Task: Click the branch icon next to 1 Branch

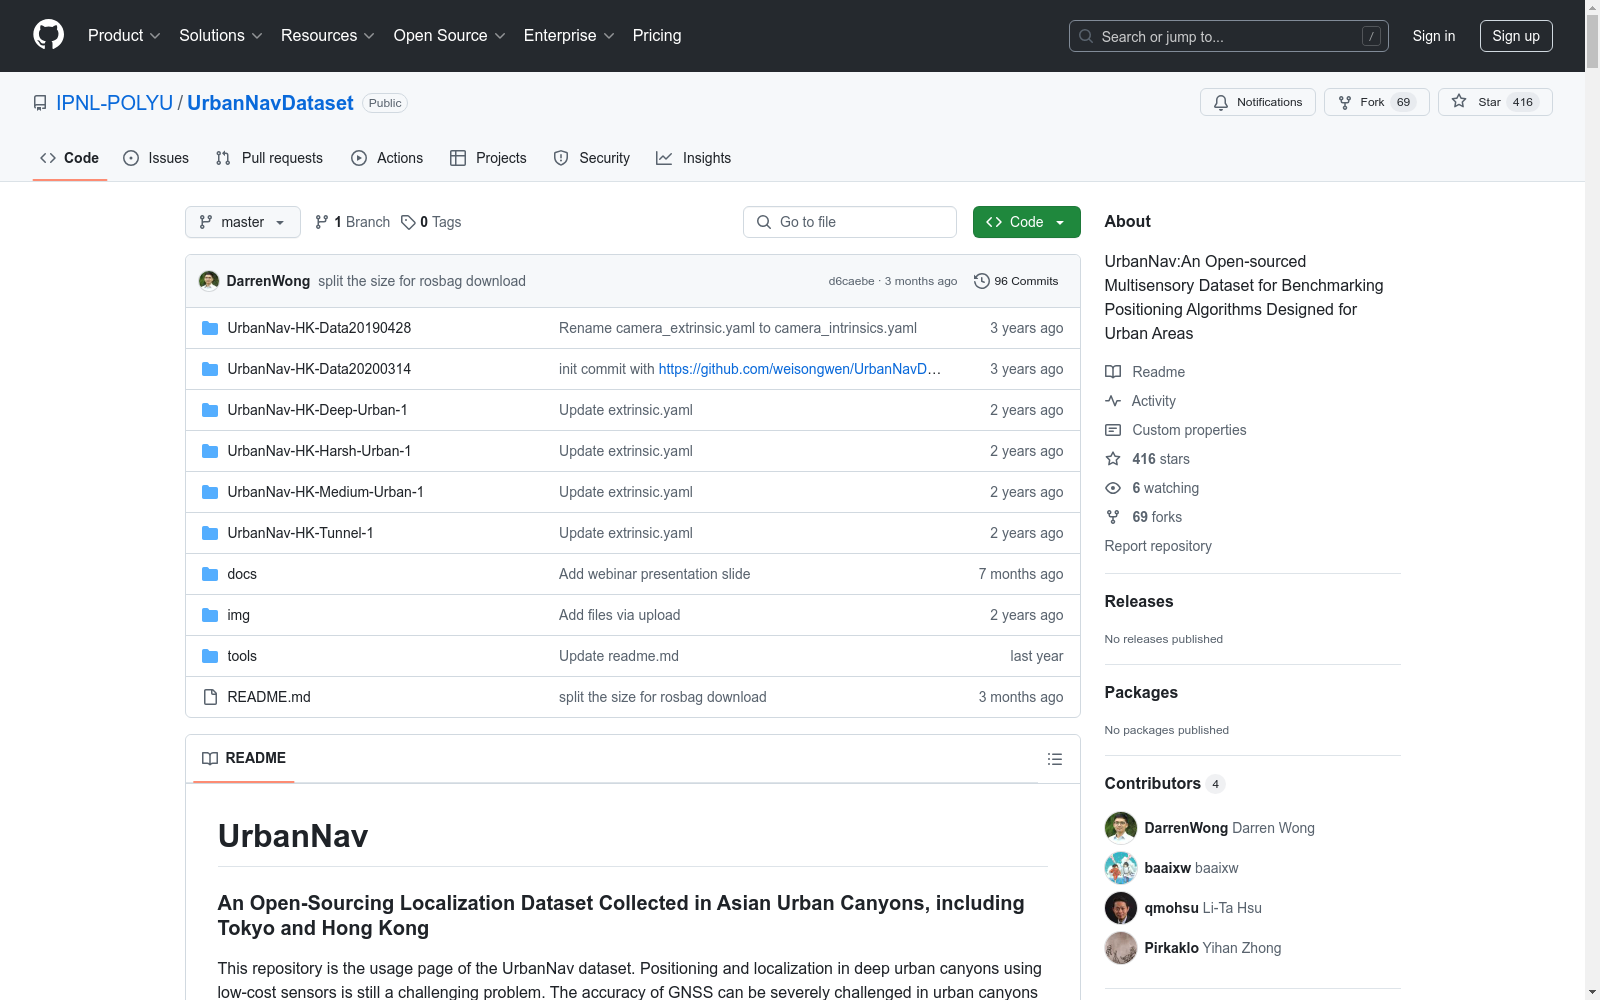Action: click(322, 222)
